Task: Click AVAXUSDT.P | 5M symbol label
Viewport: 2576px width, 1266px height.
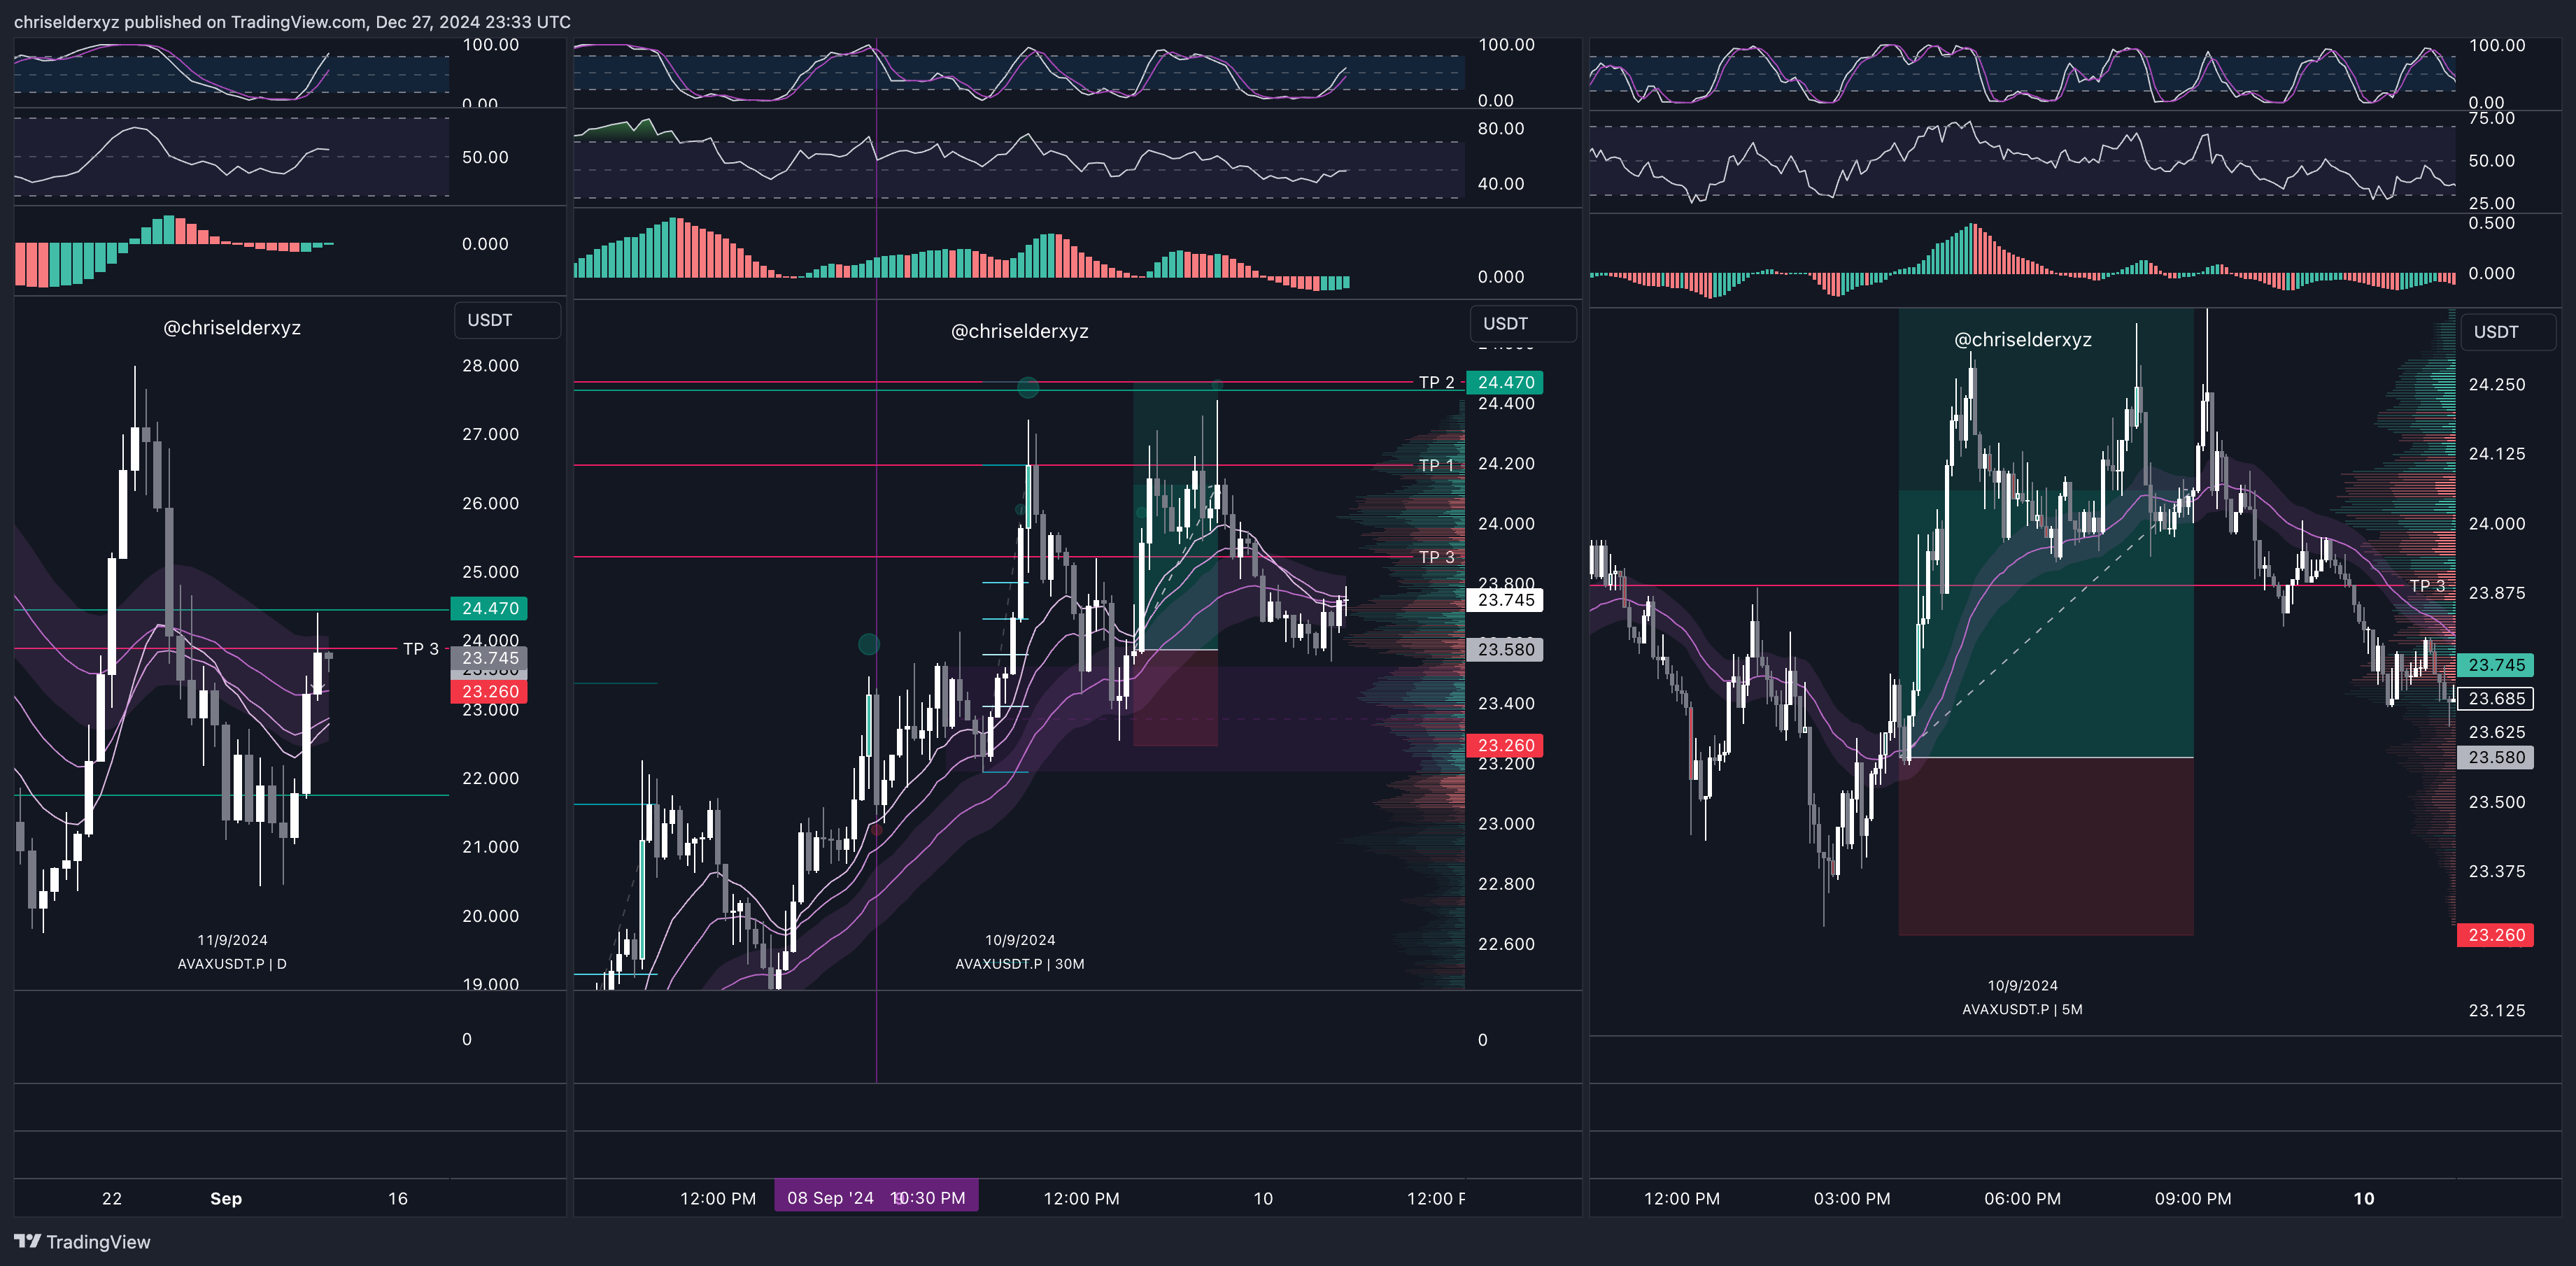Action: pos(2022,1009)
